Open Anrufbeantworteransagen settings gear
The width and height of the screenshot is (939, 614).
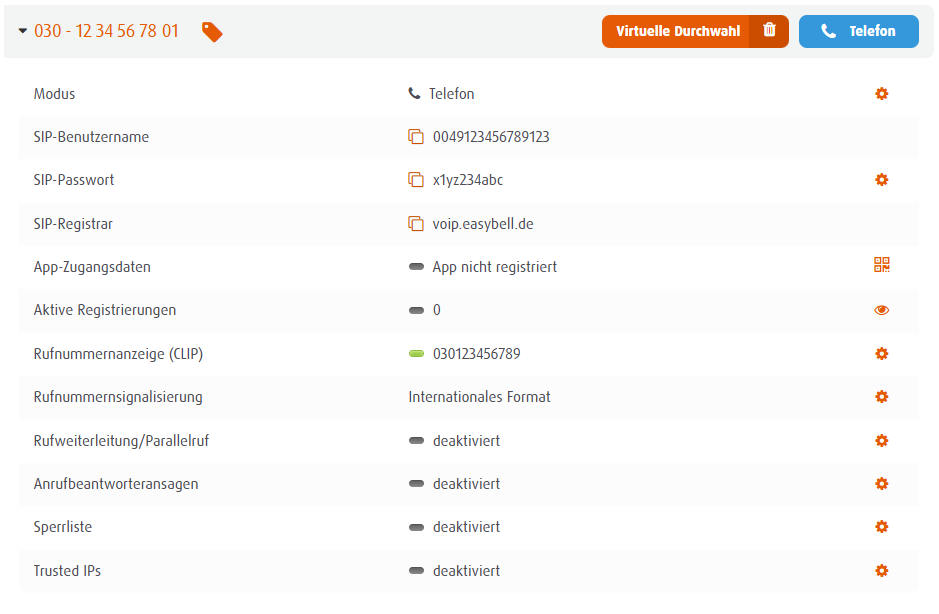click(x=881, y=484)
